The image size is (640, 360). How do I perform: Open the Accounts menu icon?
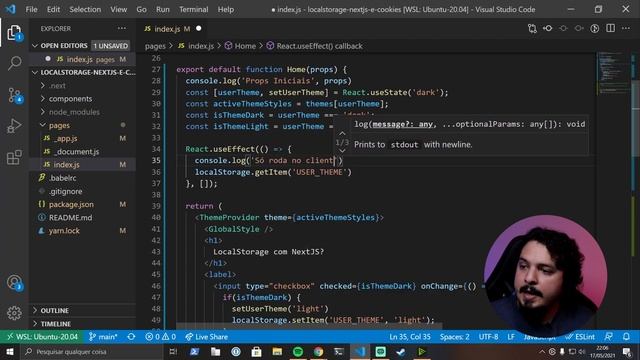tap(14, 282)
